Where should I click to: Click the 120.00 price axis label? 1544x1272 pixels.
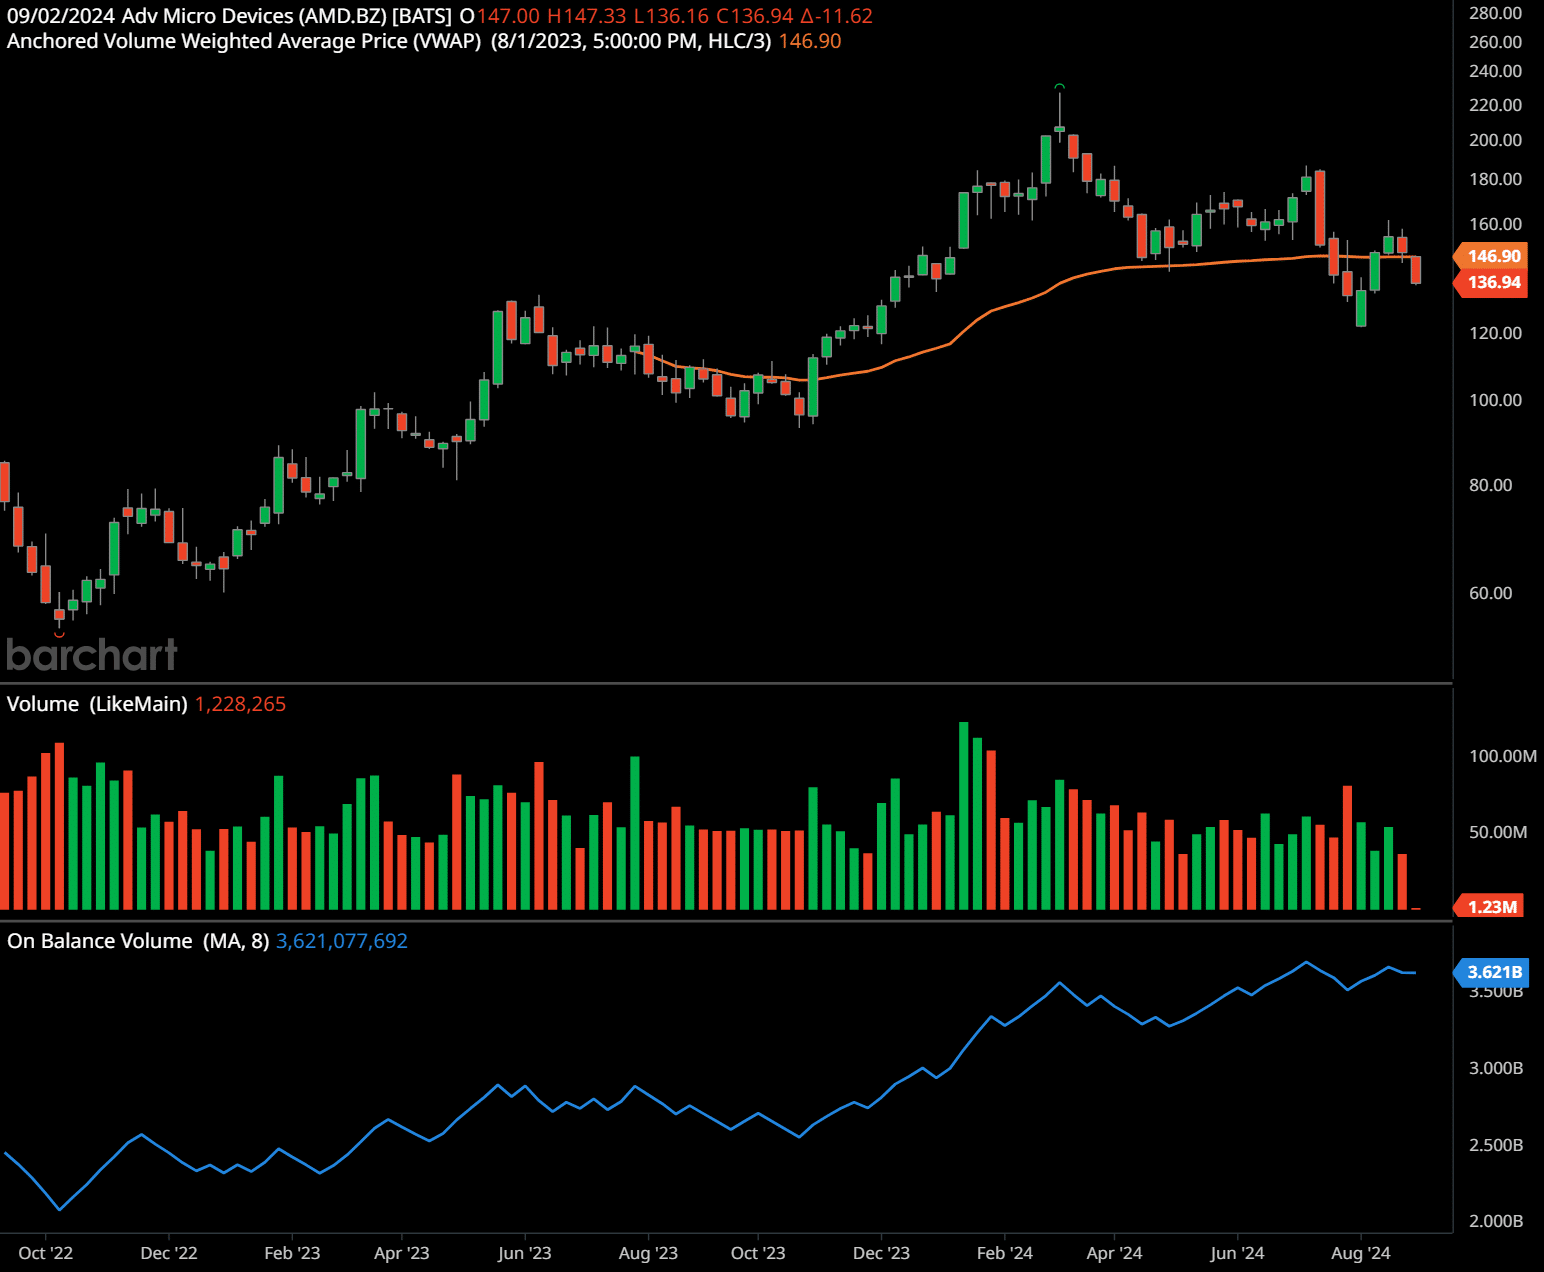(1495, 333)
